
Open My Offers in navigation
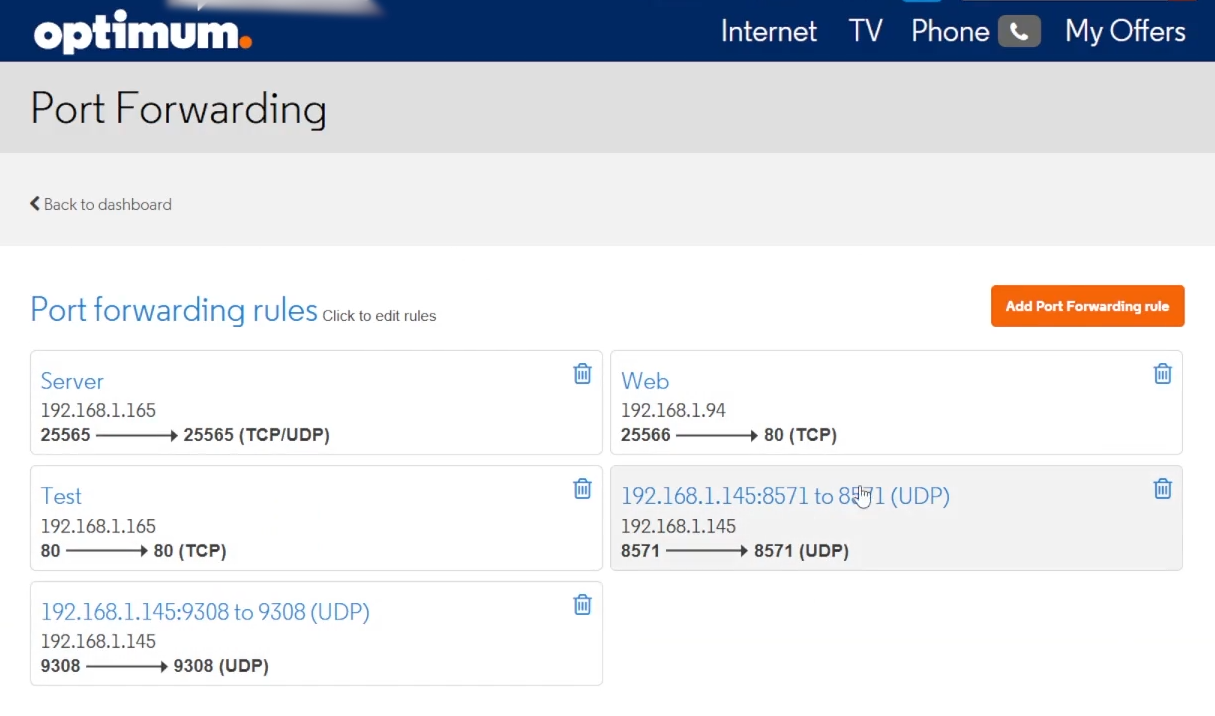[x=1125, y=32]
